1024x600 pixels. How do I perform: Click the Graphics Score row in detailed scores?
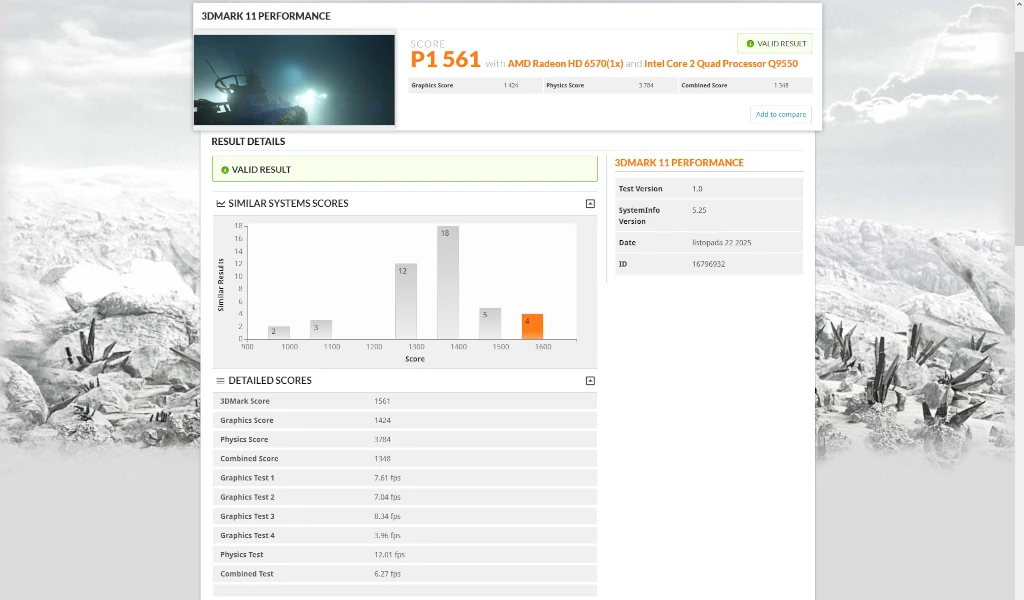pos(404,420)
